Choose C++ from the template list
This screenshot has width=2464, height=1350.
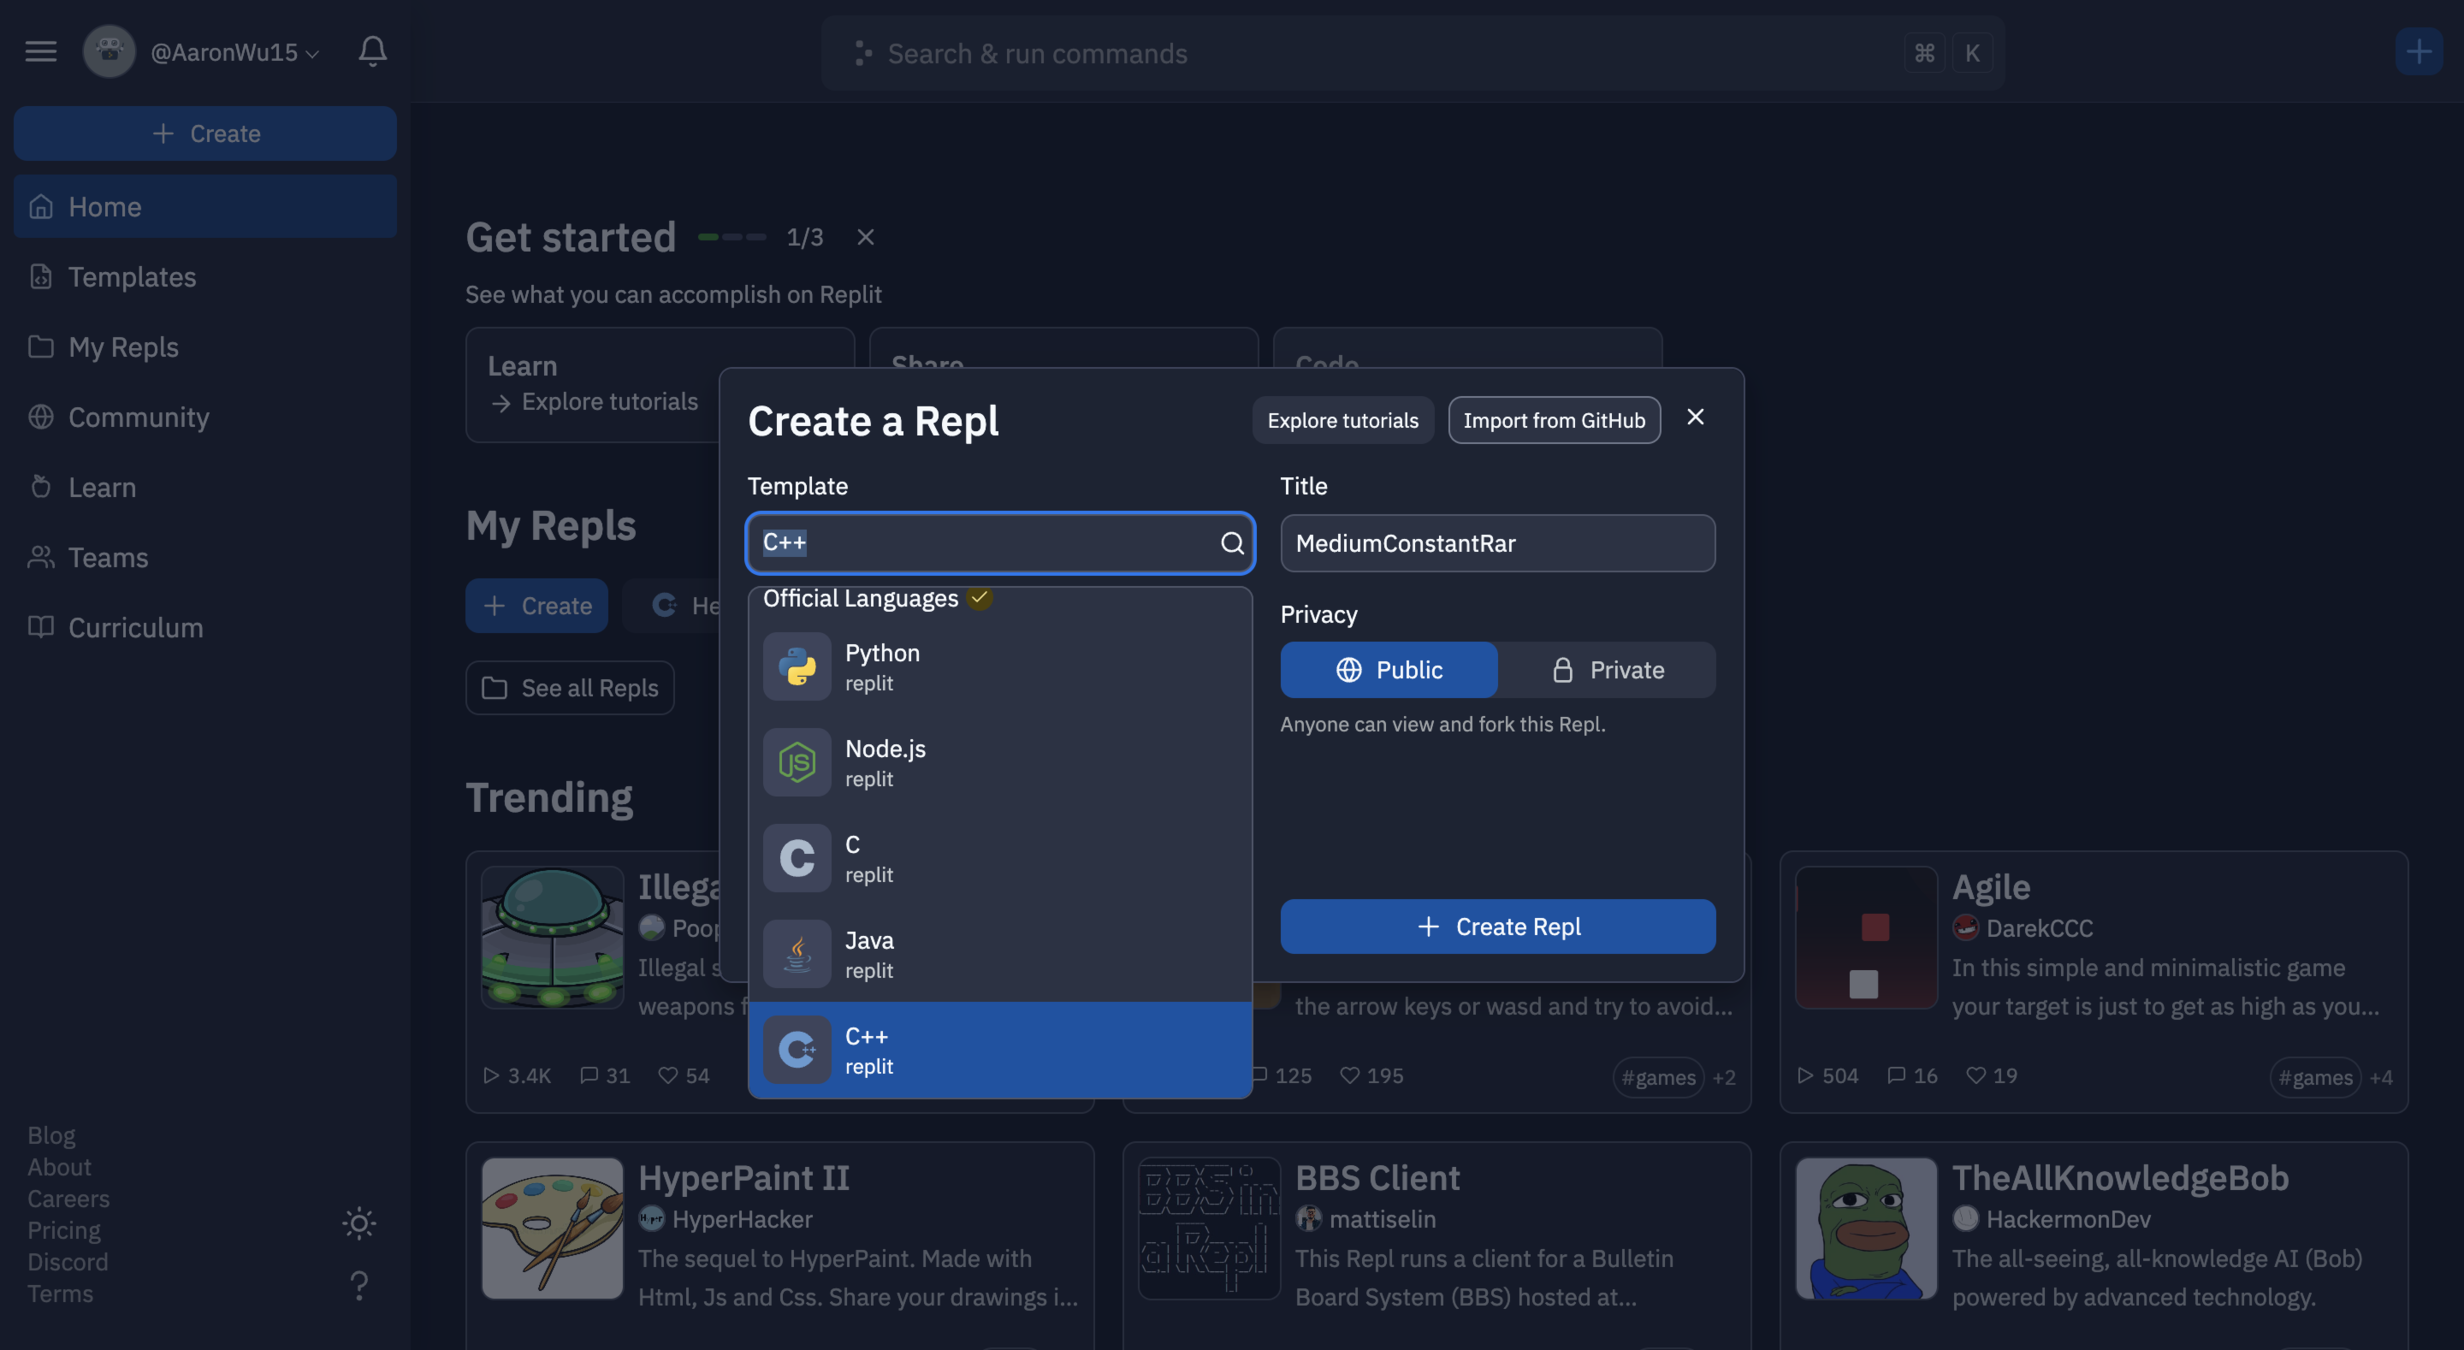pos(999,1050)
